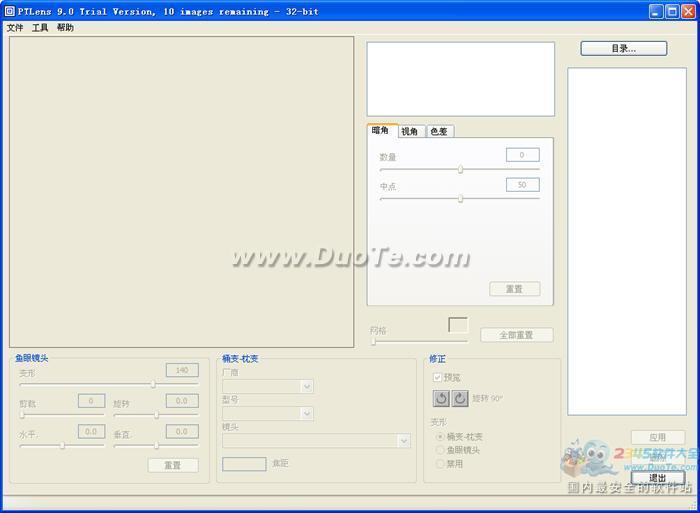This screenshot has width=700, height=513.
Task: Open the 工具 menu
Action: pyautogui.click(x=40, y=28)
